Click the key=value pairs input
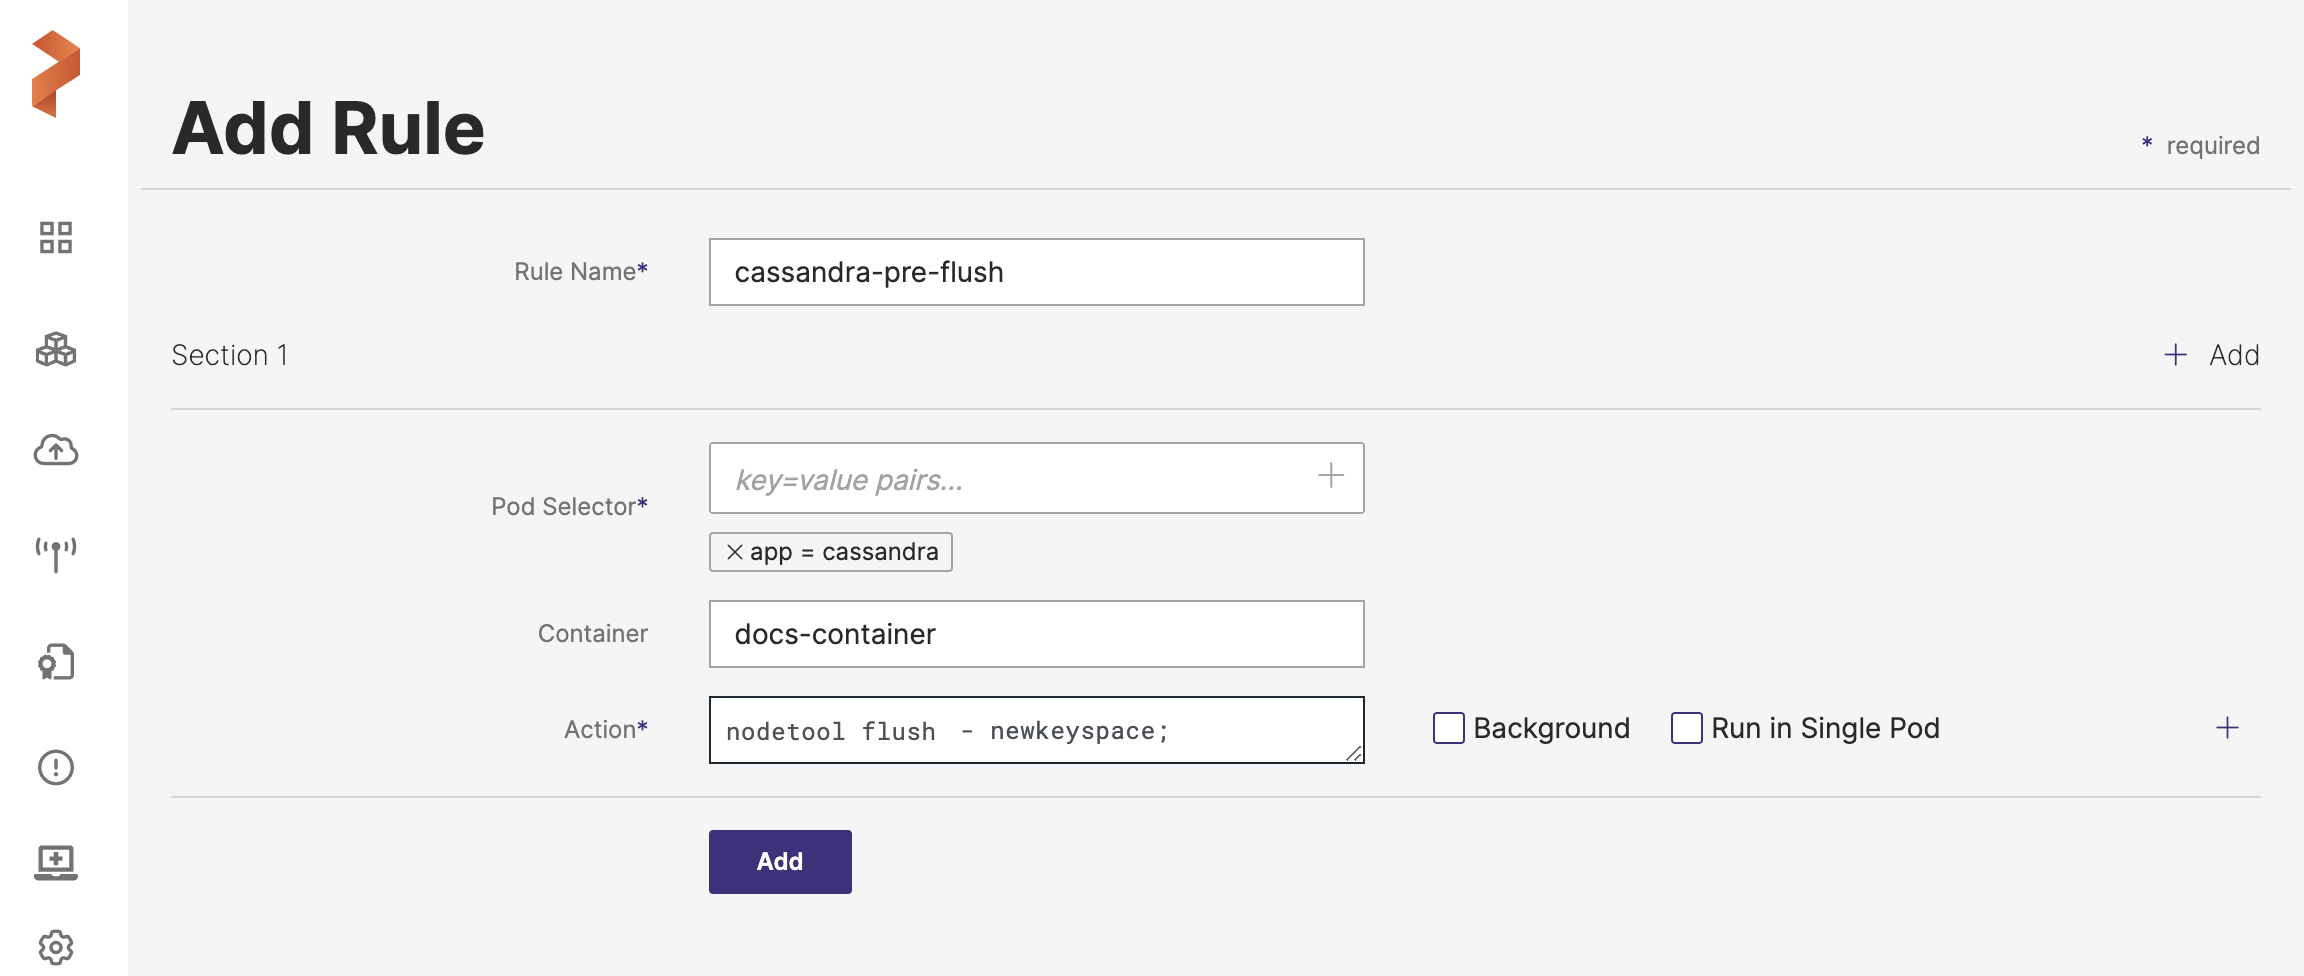2304x976 pixels. click(x=1010, y=479)
